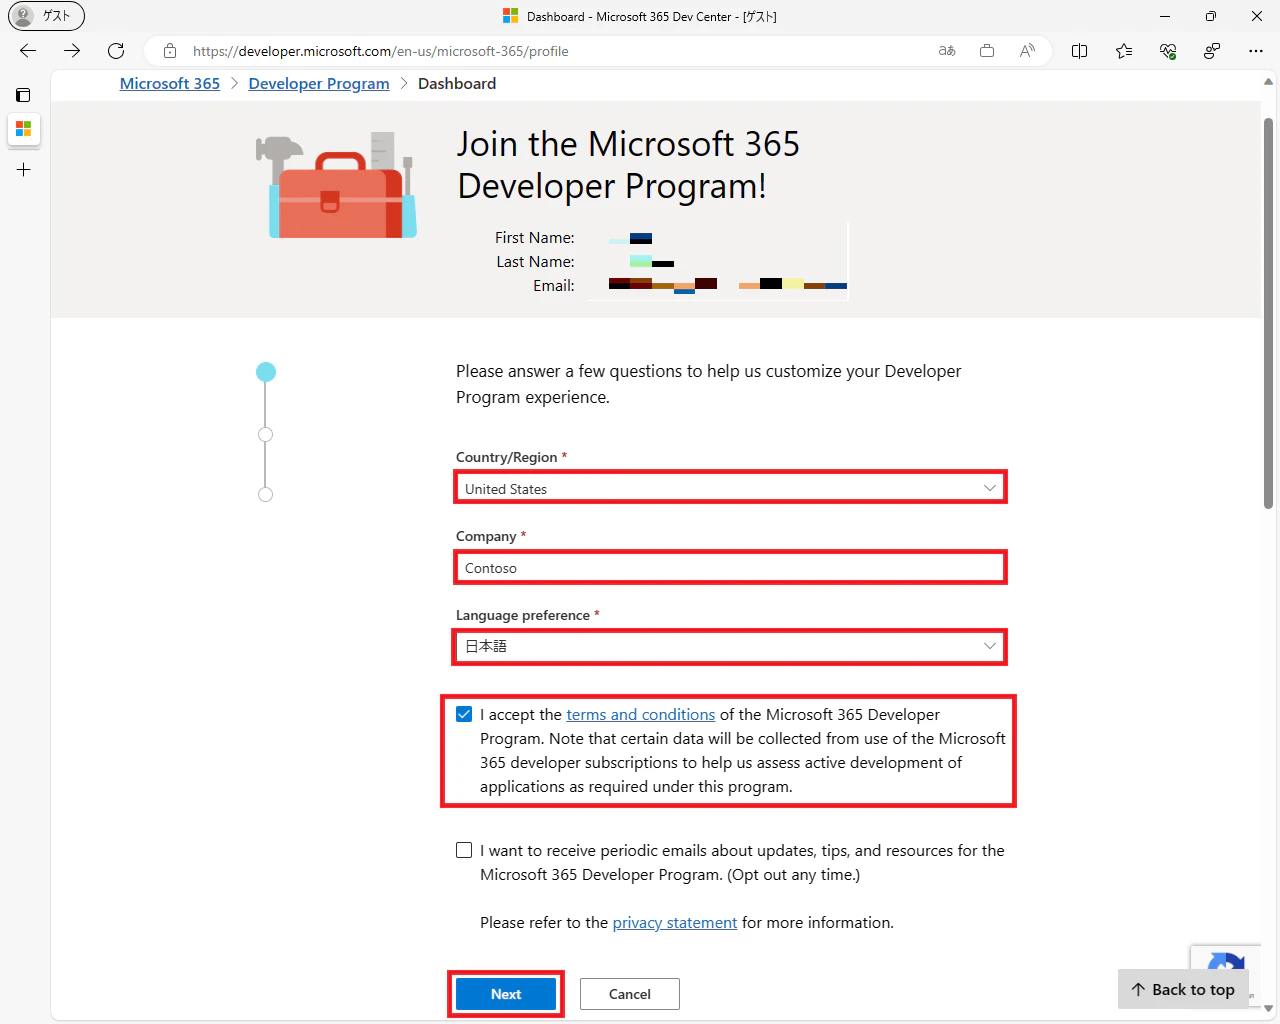Click the Next button
Viewport: 1280px width, 1024px height.
click(x=506, y=994)
